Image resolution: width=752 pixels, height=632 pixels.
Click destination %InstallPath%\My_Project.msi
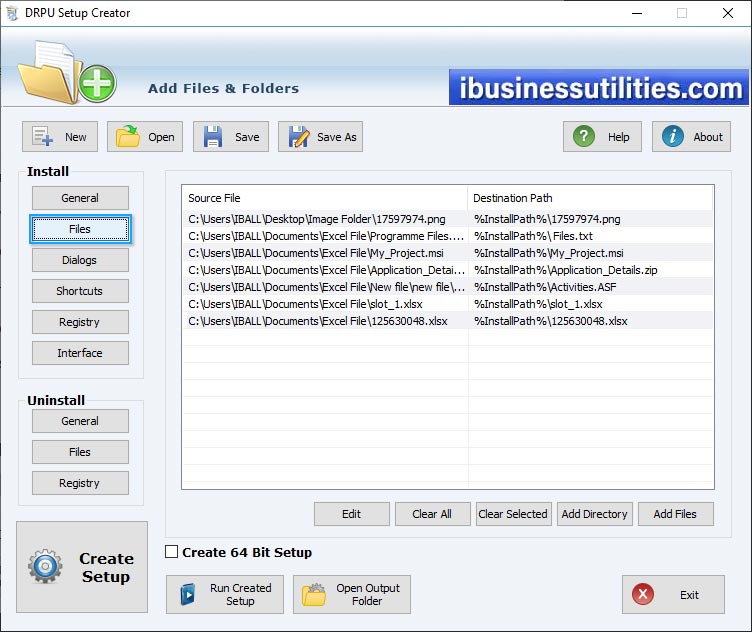pyautogui.click(x=549, y=253)
